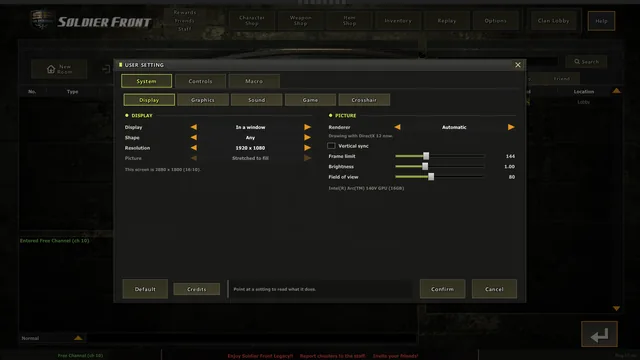640x360 pixels.
Task: Open the Options menu
Action: coord(496,20)
